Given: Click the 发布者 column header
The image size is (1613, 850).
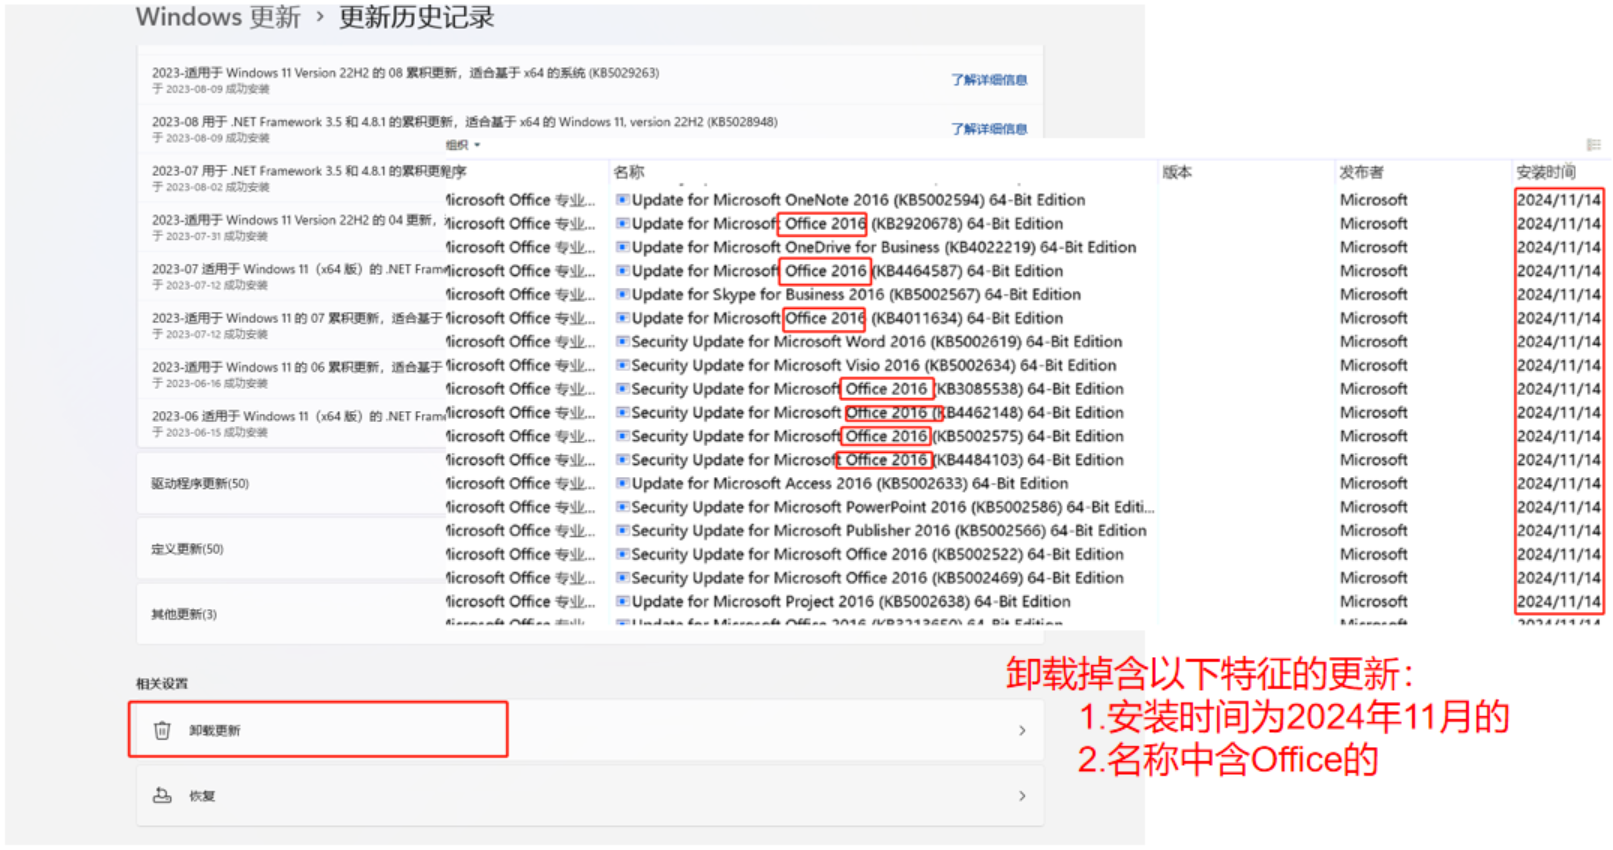Looking at the screenshot, I should point(1361,172).
